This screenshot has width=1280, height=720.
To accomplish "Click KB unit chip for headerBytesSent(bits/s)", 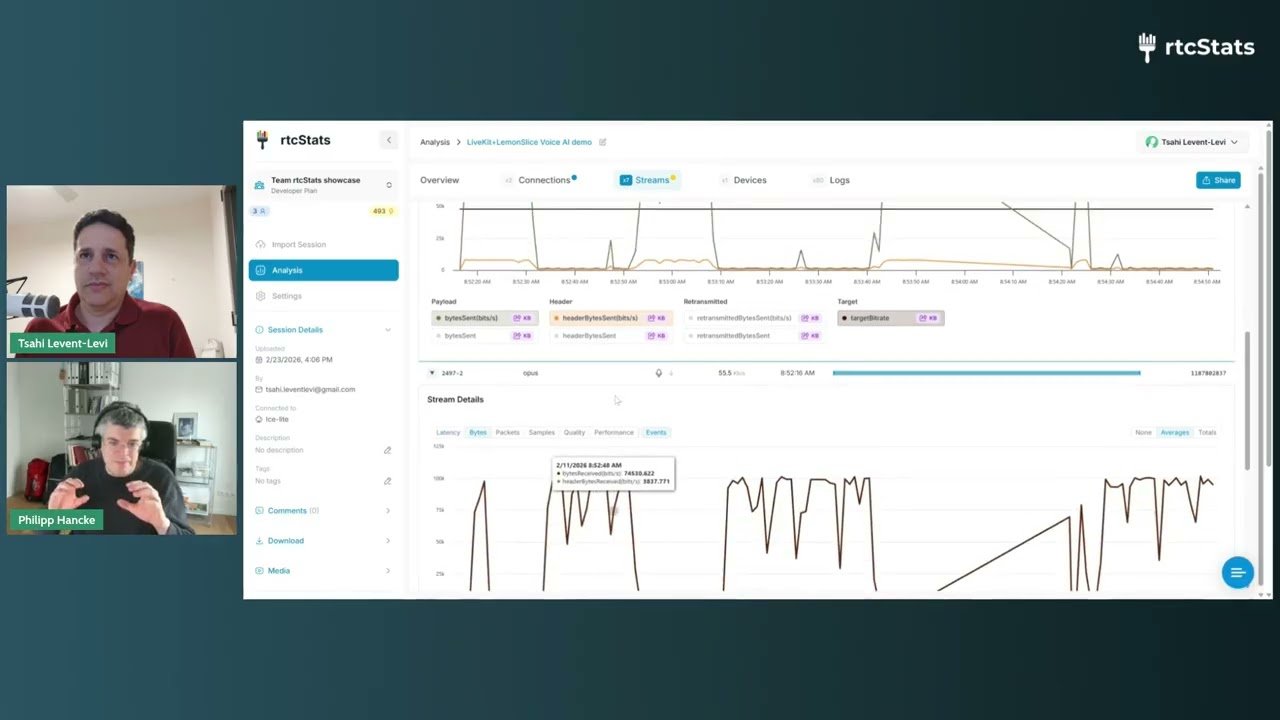I will coord(657,318).
